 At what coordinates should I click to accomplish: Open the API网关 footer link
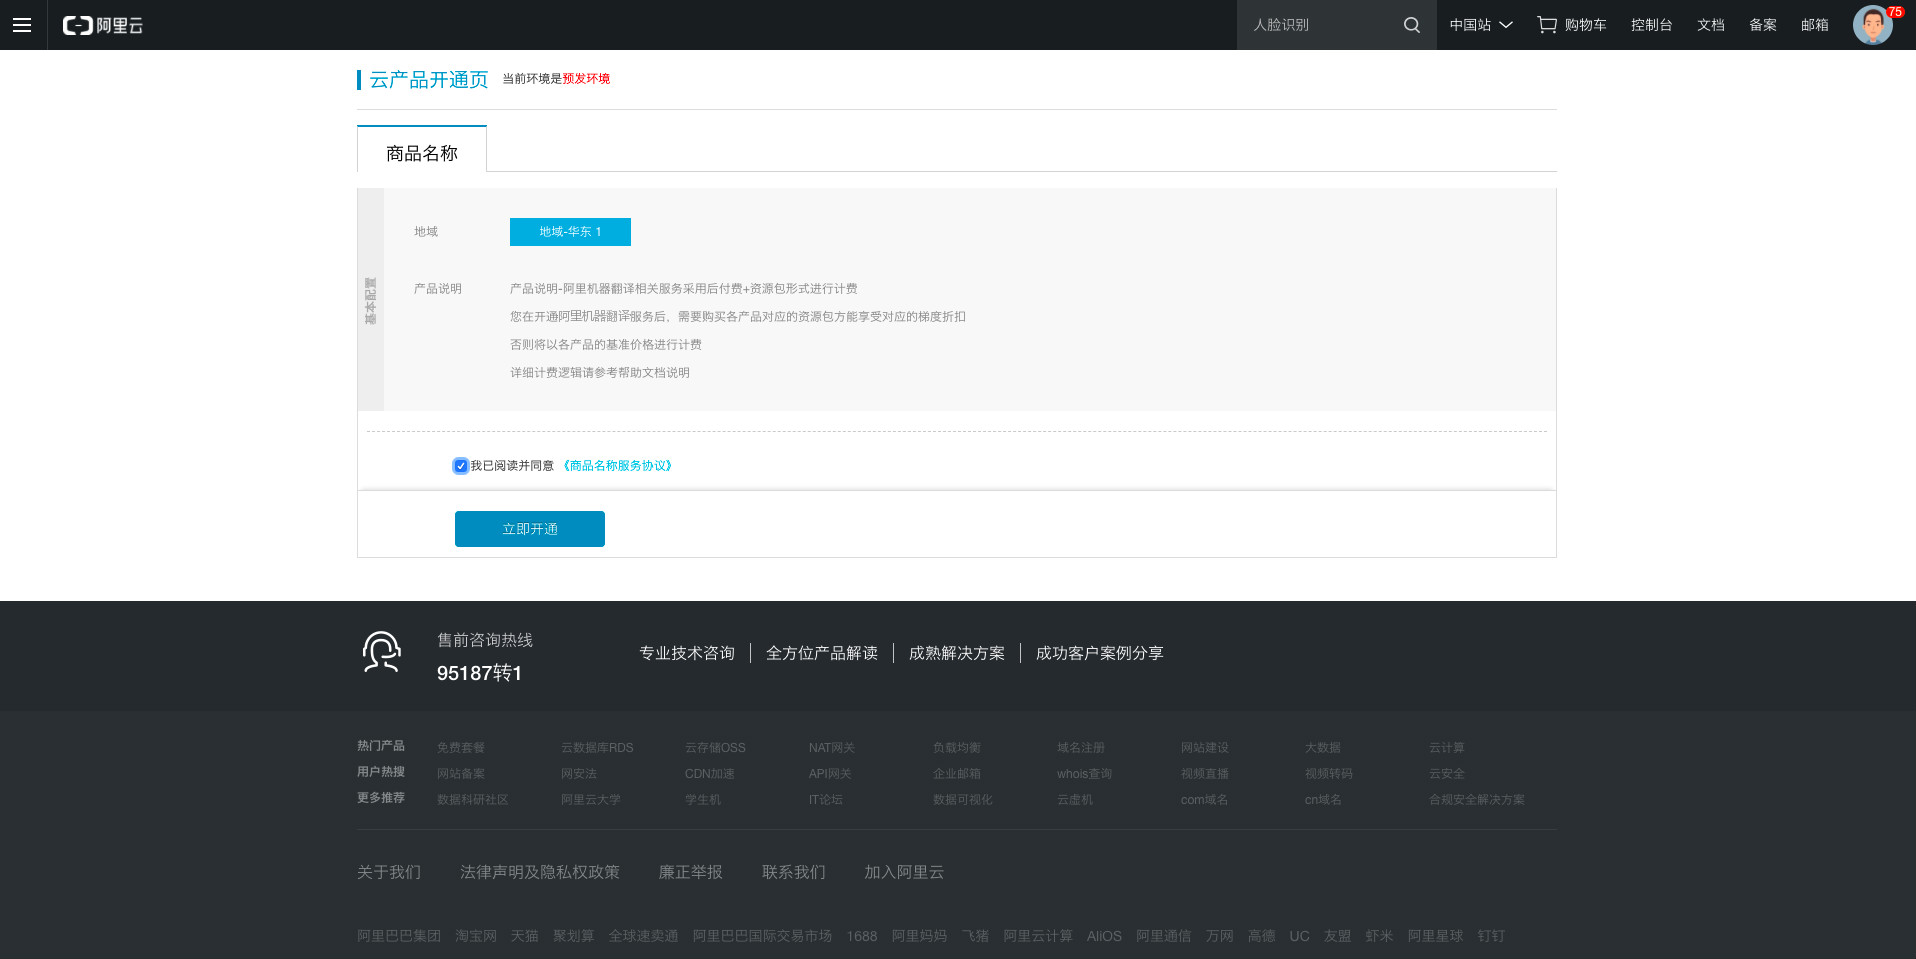click(830, 774)
